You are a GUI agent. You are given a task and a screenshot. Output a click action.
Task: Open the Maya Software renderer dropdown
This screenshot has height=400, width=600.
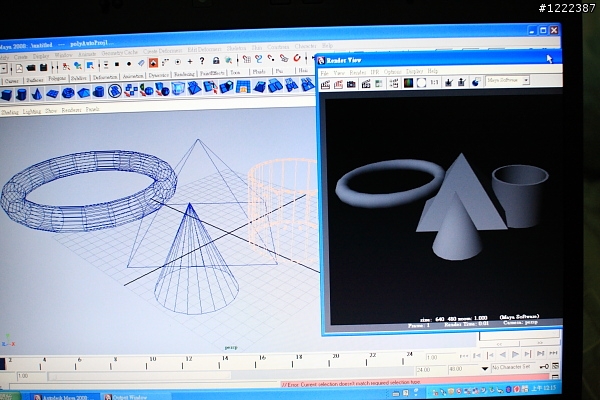(526, 80)
